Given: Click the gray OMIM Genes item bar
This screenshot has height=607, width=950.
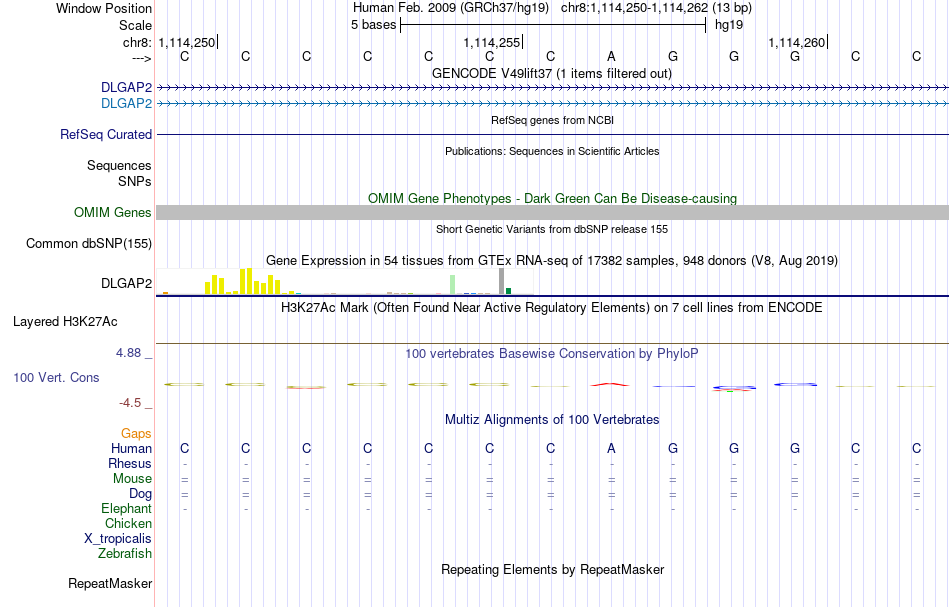Looking at the screenshot, I should coord(553,213).
